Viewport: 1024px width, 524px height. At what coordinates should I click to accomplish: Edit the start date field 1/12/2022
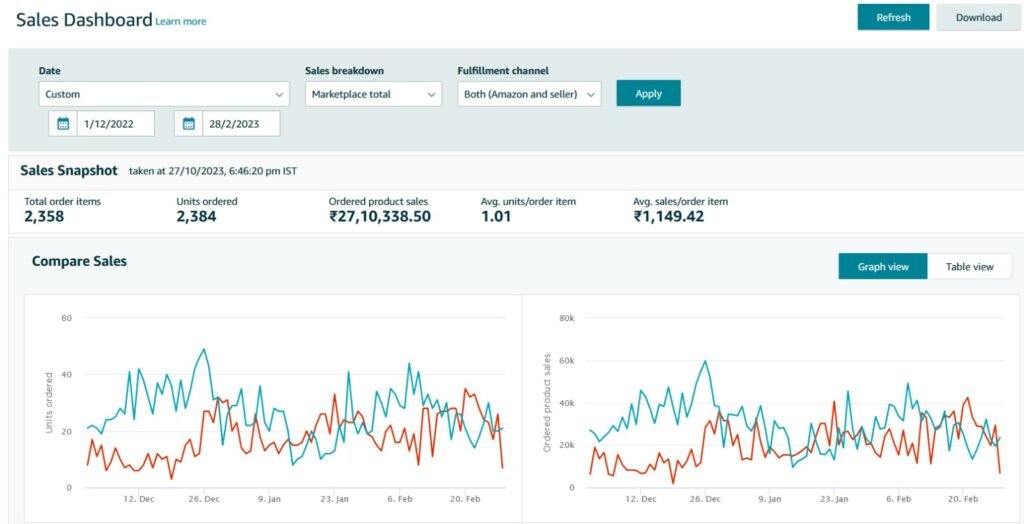point(116,123)
